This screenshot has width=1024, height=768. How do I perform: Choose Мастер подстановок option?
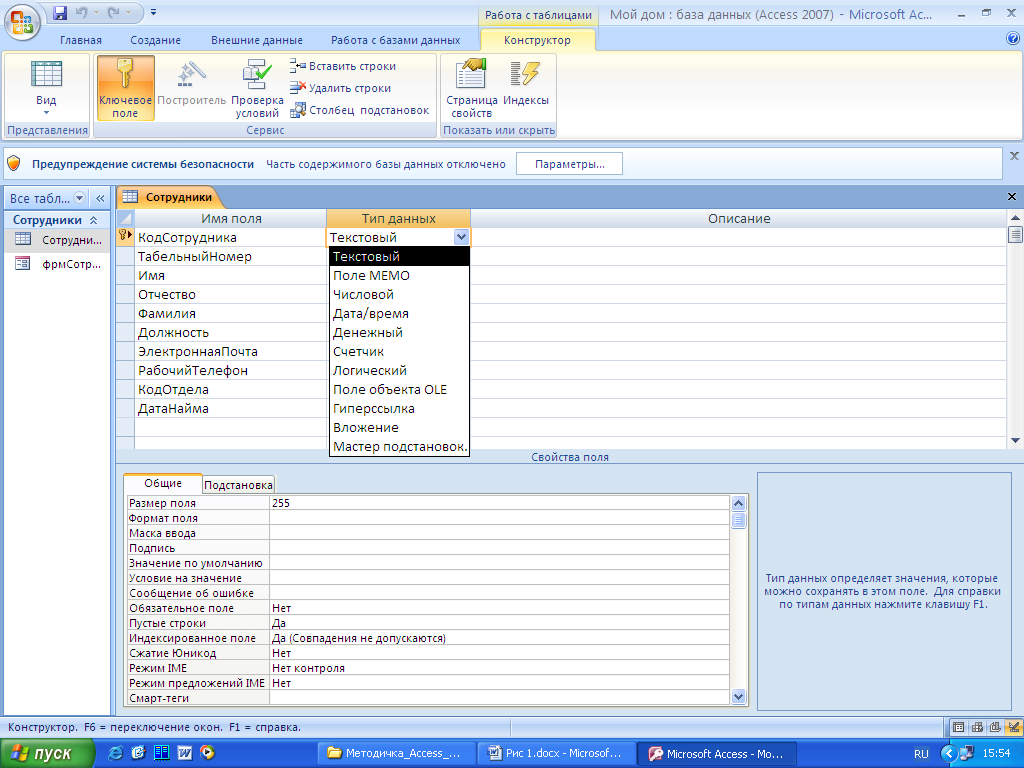coord(399,447)
